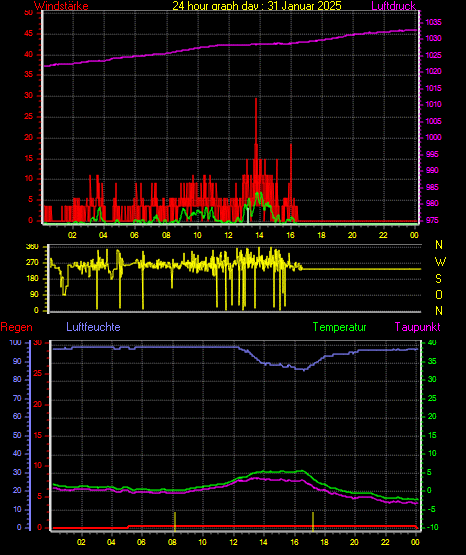Click the yellow marker after 17 hours
The width and height of the screenshot is (466, 555).
click(313, 521)
